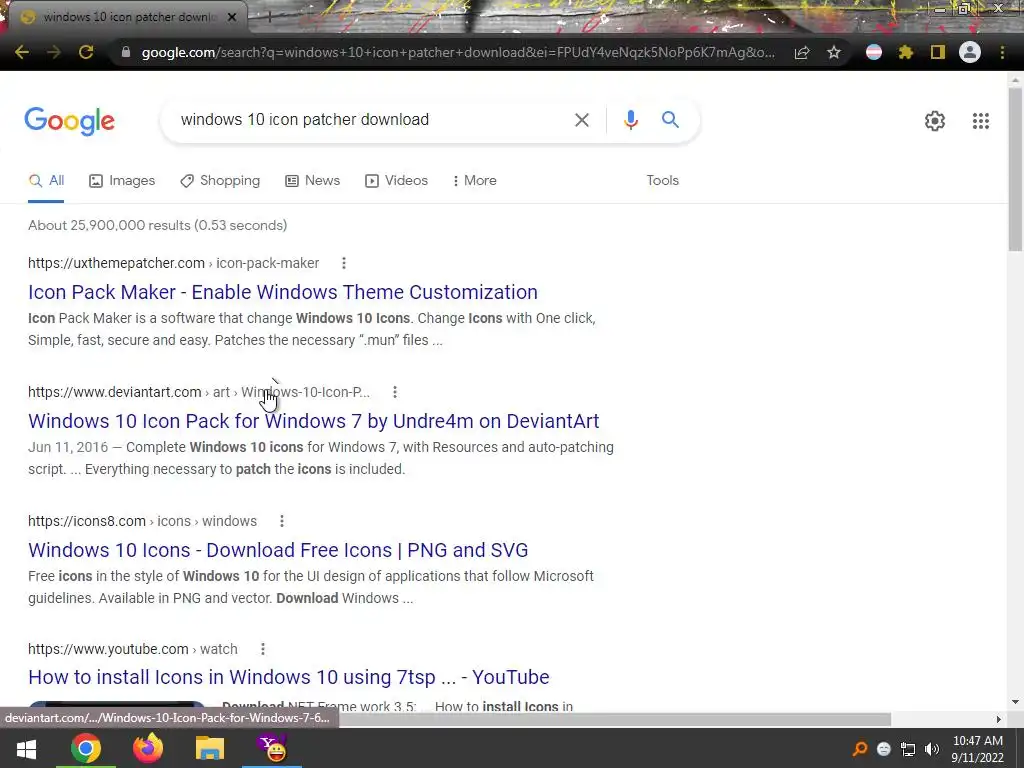Open options for icons8.com result

281,521
